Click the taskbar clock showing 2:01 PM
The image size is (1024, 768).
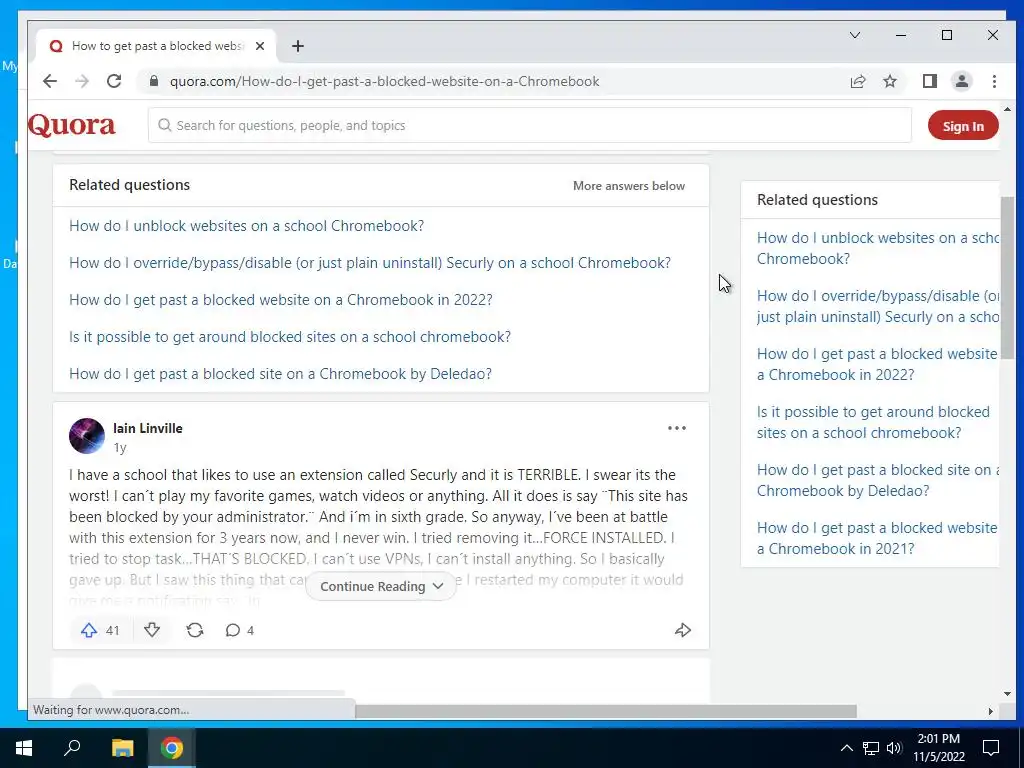coord(938,748)
